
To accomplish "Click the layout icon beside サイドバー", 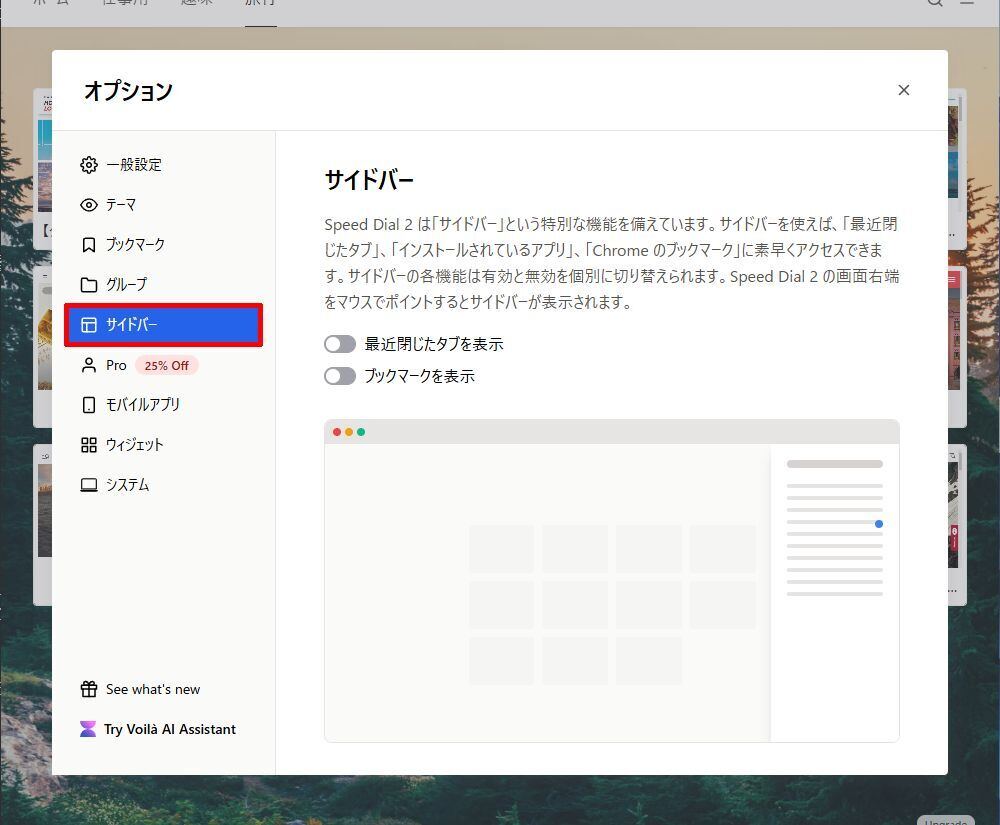I will (89, 325).
